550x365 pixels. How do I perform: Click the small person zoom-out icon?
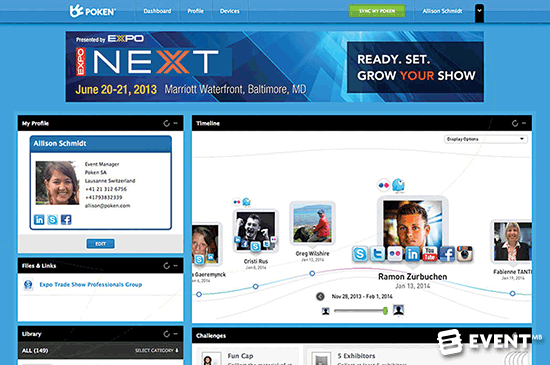tap(326, 311)
